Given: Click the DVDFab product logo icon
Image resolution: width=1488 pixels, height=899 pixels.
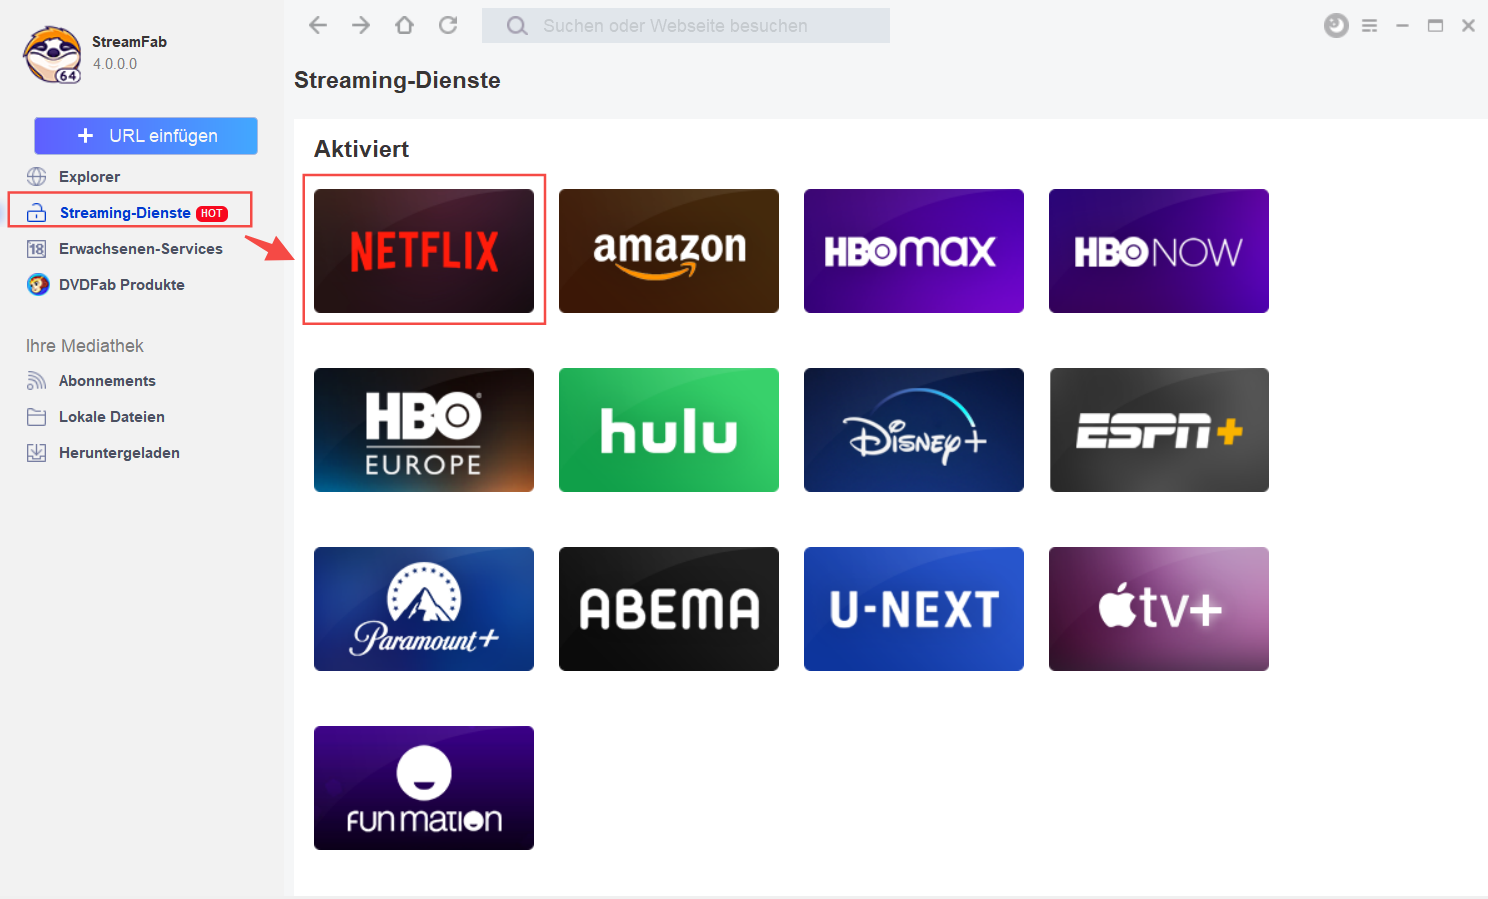Looking at the screenshot, I should [38, 285].
